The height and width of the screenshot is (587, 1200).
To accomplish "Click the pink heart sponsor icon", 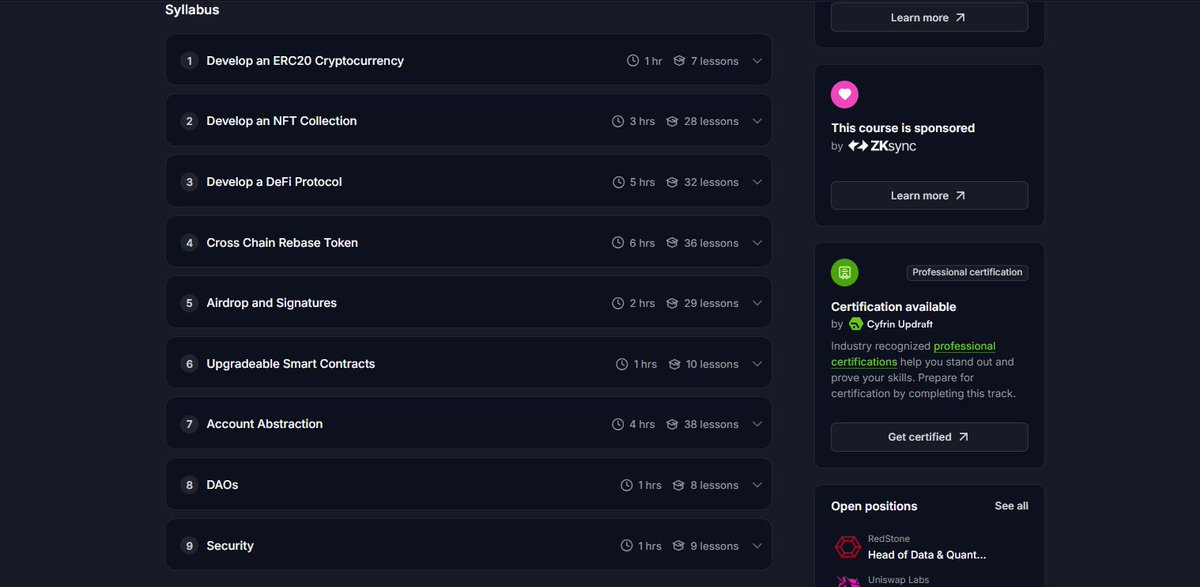I will 845,94.
